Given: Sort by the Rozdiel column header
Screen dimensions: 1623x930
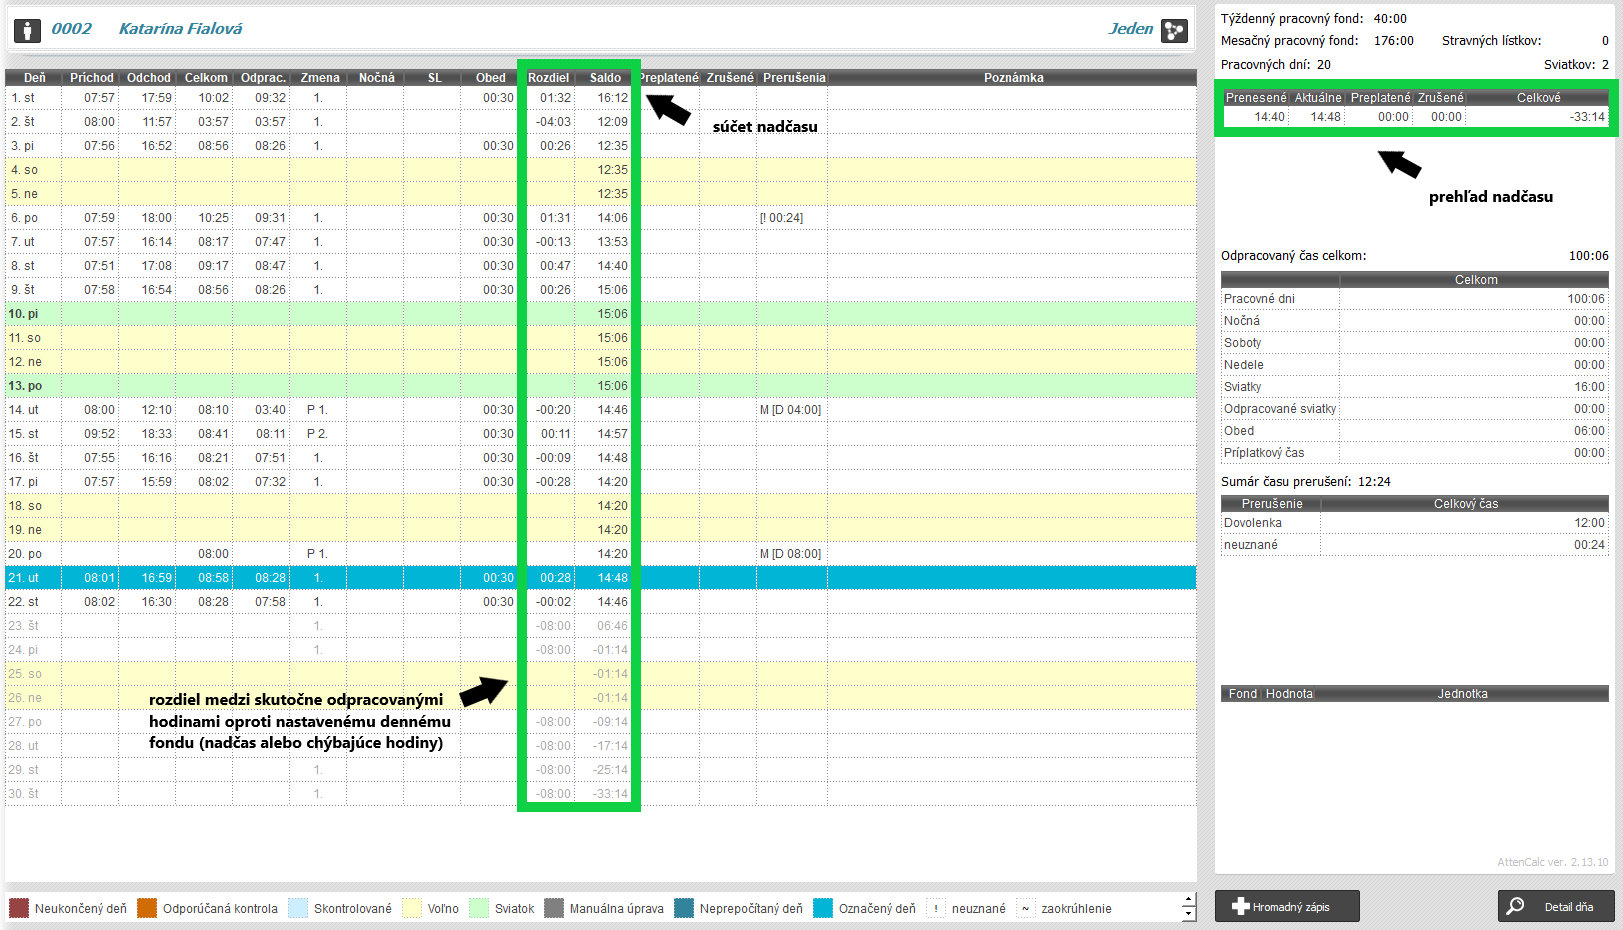Looking at the screenshot, I should [x=548, y=77].
